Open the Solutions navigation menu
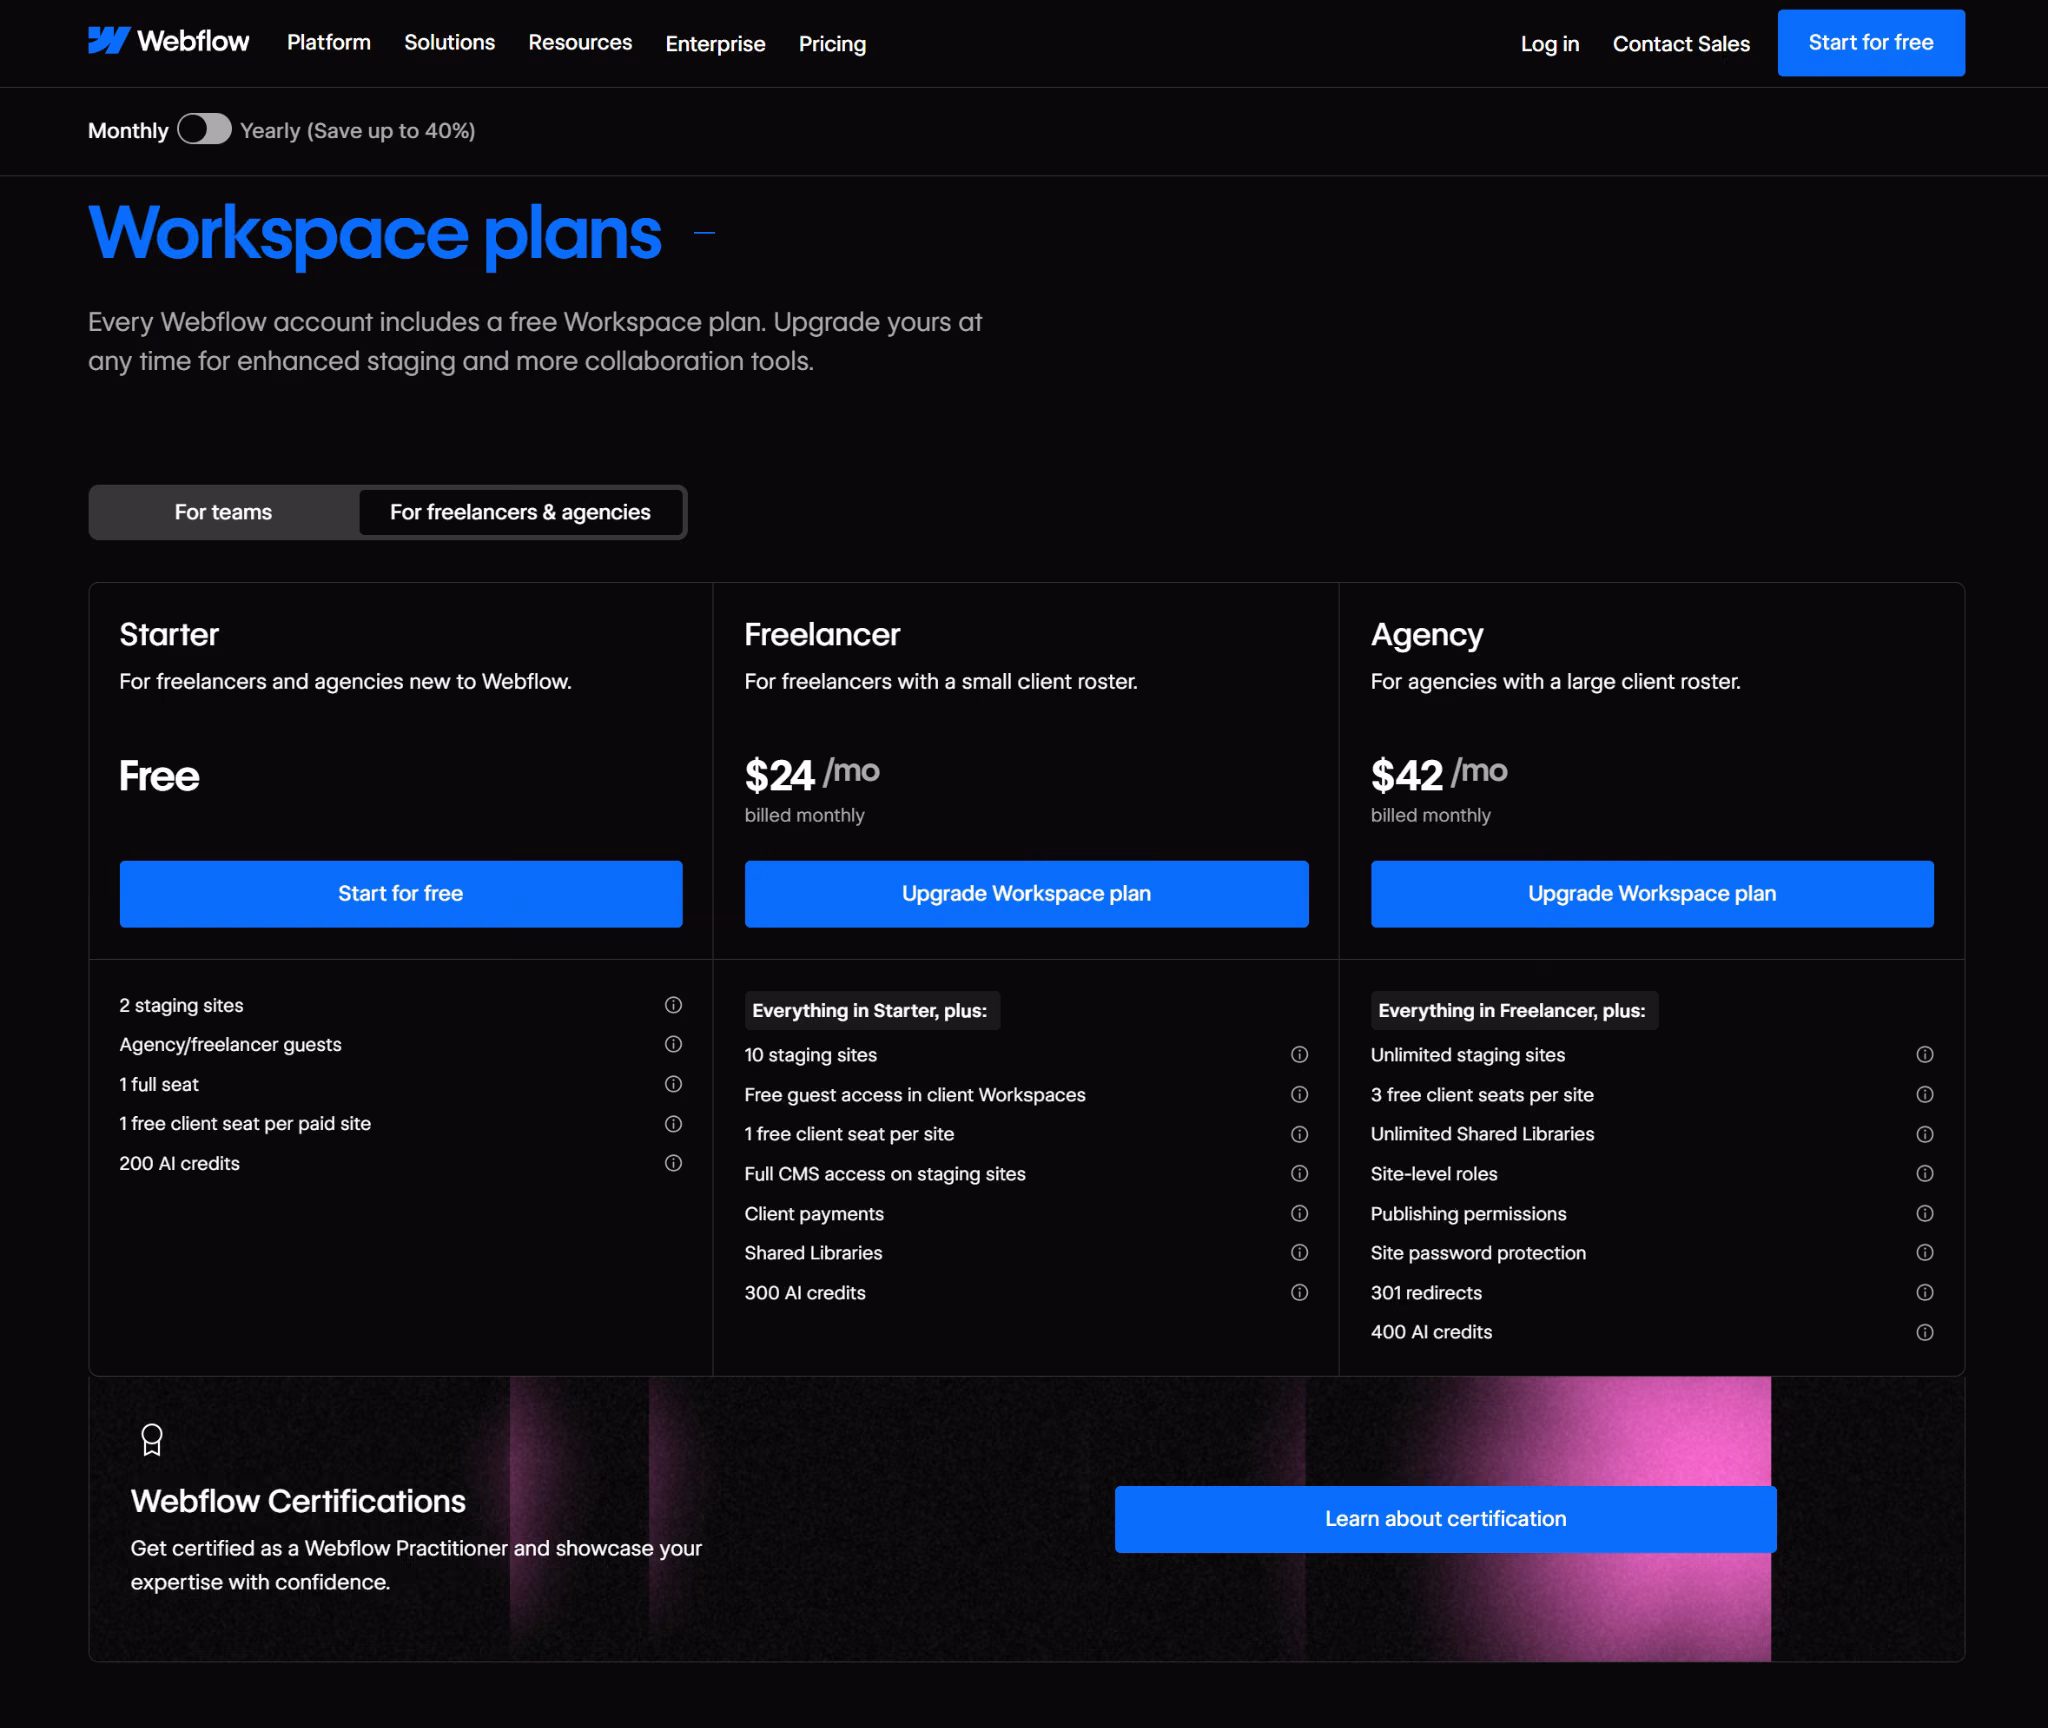 coord(449,42)
